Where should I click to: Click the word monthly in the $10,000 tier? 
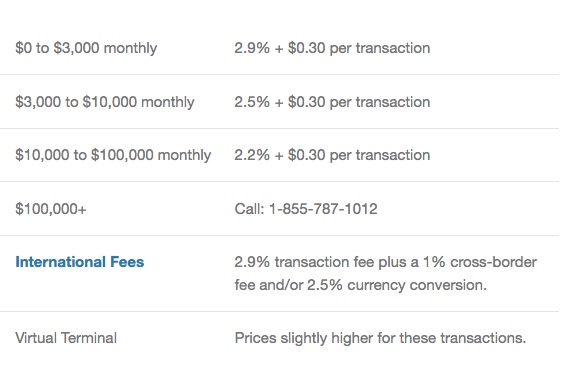point(184,155)
